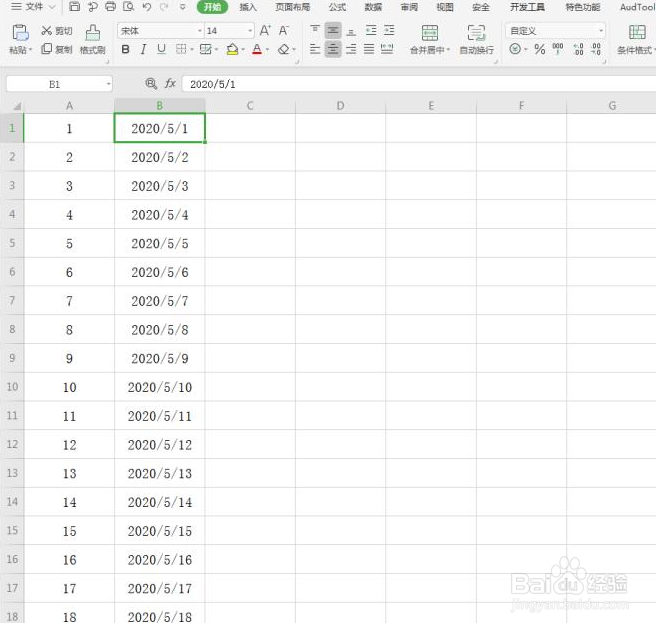Apply thousands separator format

tap(558, 49)
